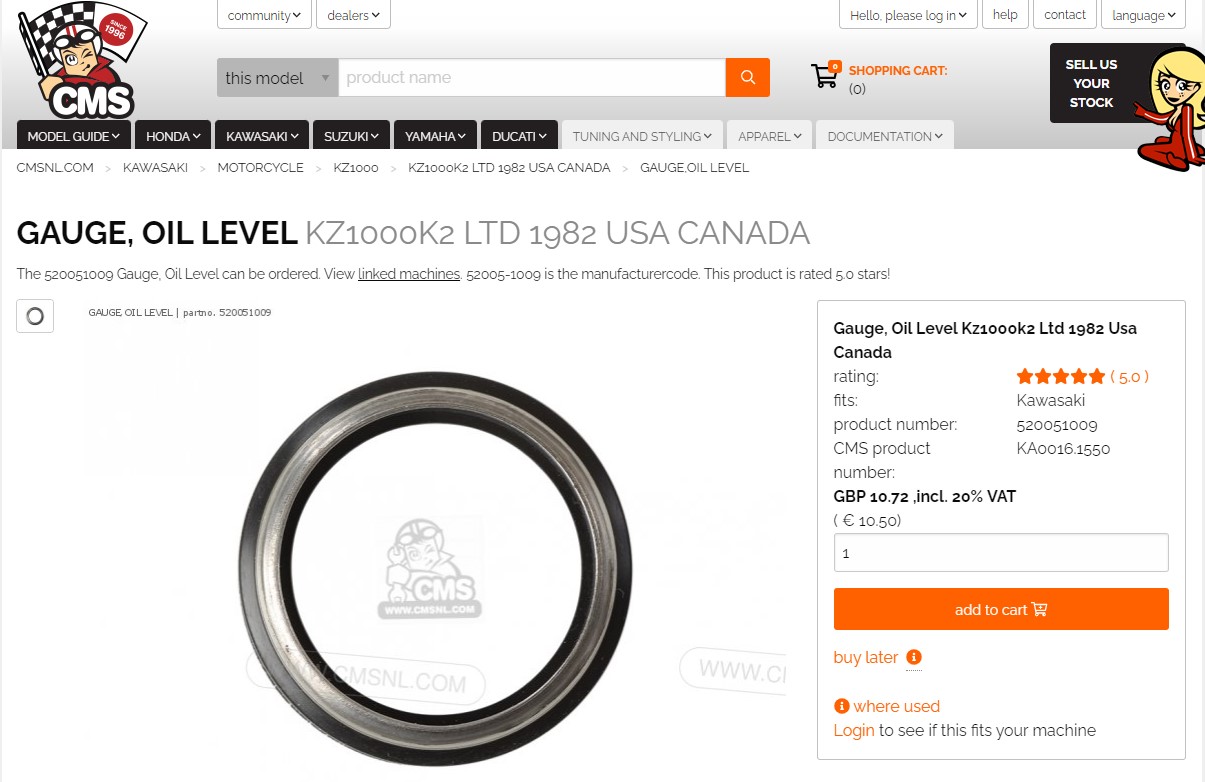Click the where used info icon

point(842,706)
